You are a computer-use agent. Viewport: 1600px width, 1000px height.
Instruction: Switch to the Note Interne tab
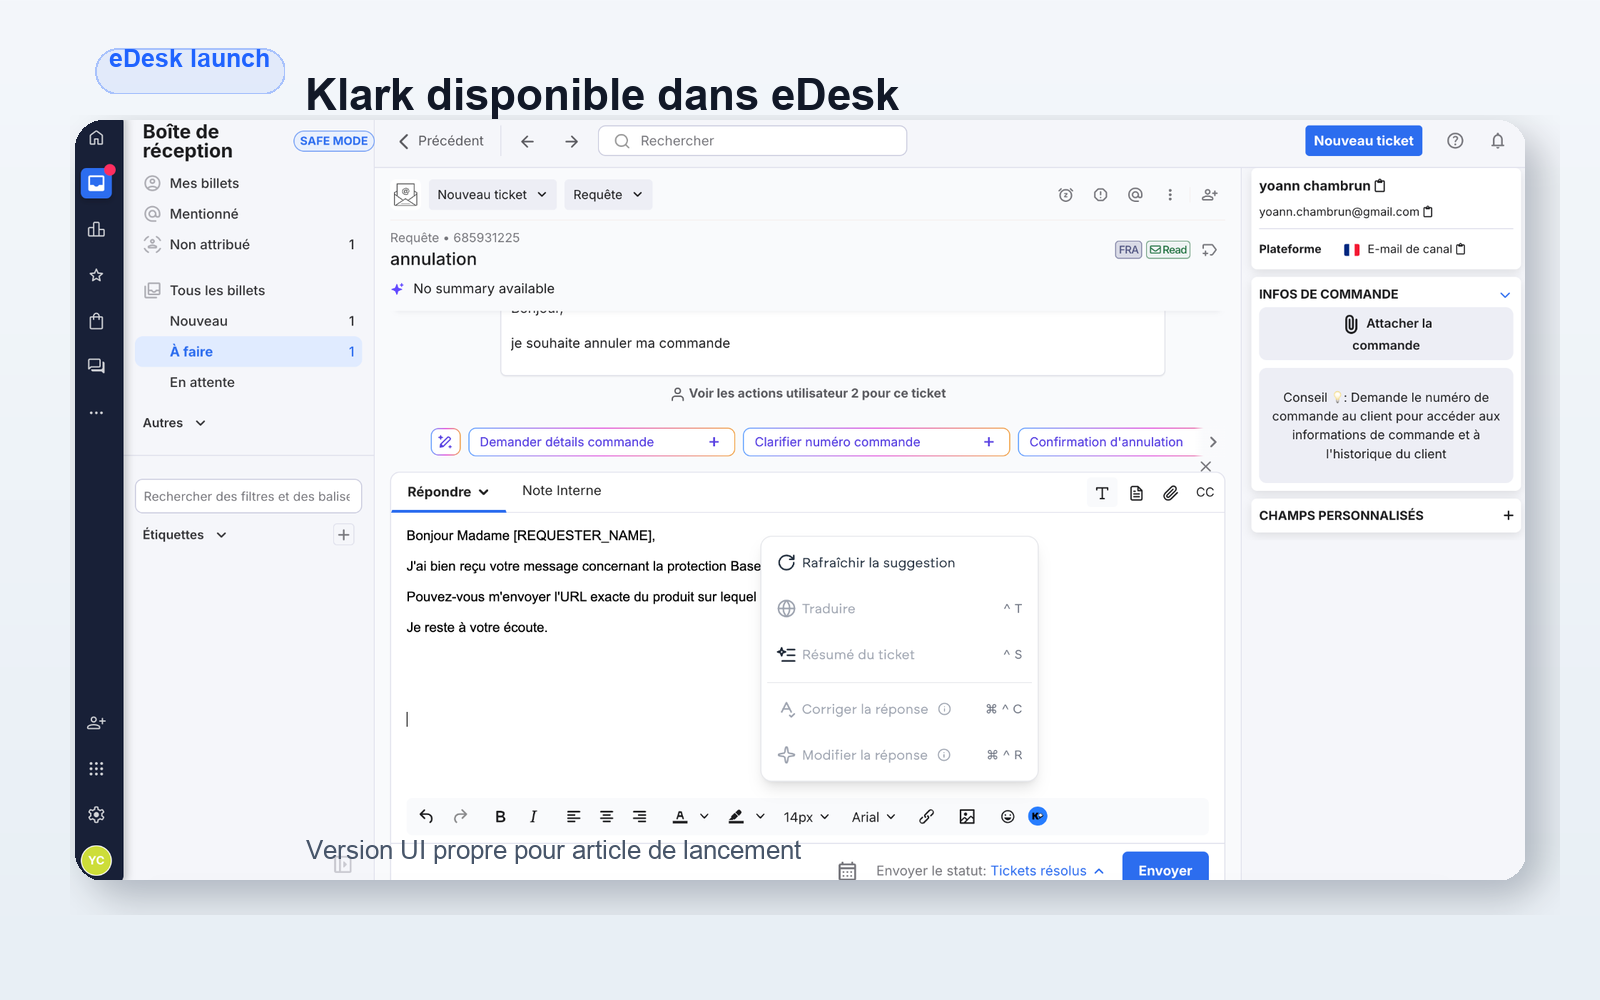[561, 490]
